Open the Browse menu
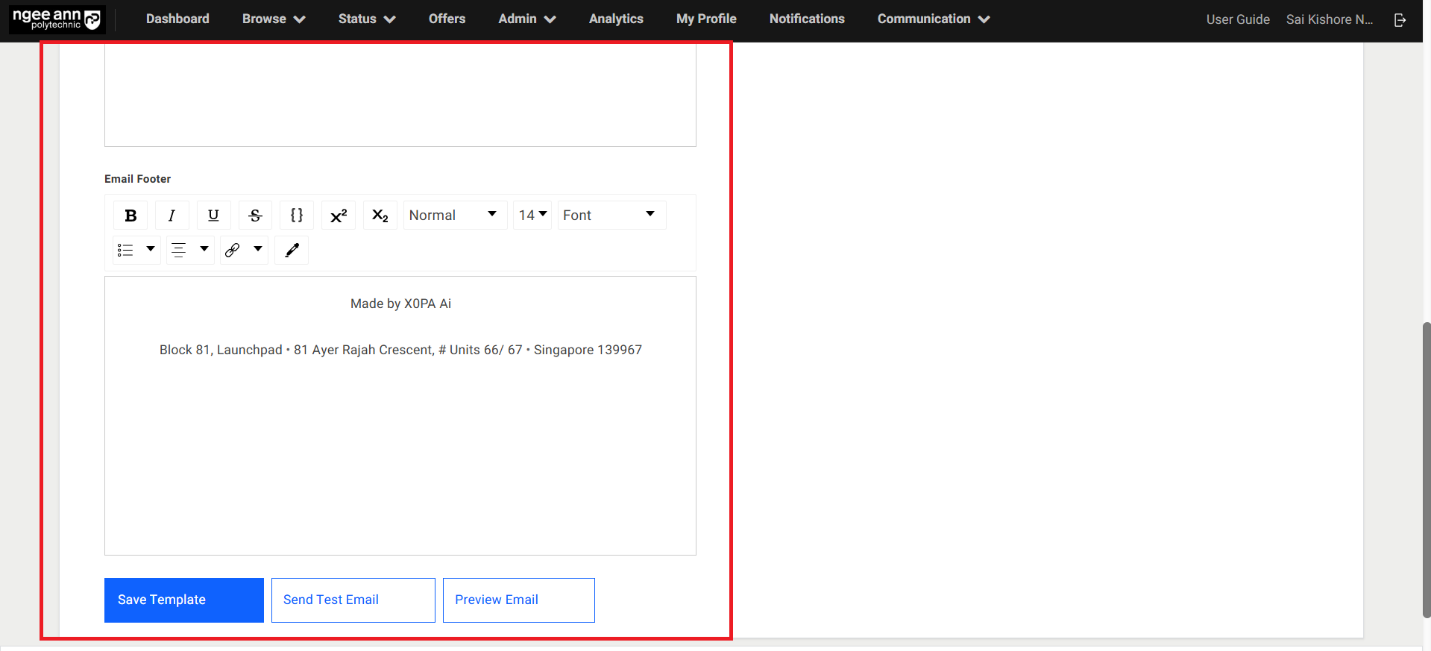The height and width of the screenshot is (651, 1431). [x=273, y=19]
